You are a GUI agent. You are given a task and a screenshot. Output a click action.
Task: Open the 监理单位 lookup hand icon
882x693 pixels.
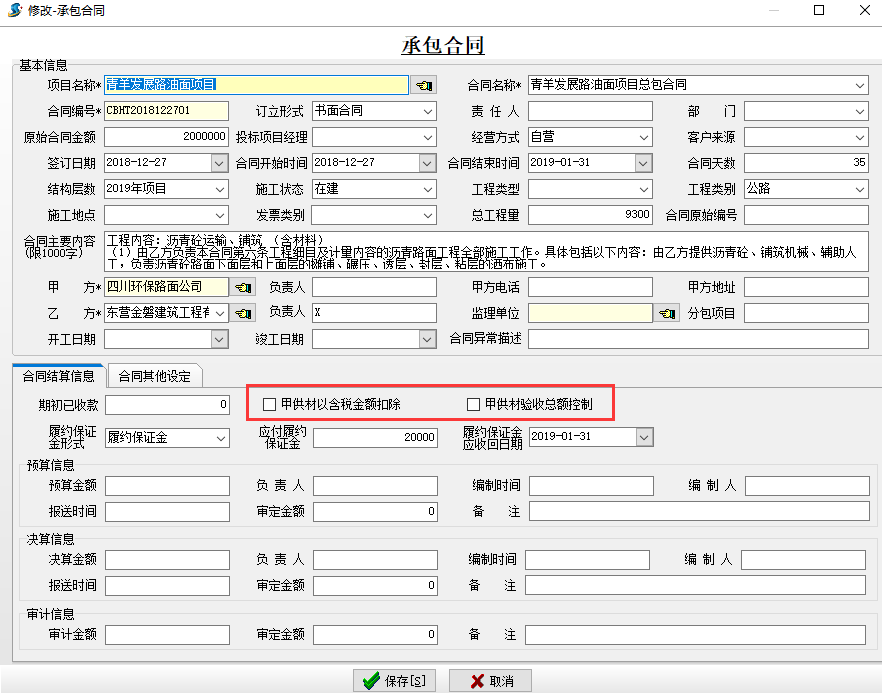coord(667,314)
